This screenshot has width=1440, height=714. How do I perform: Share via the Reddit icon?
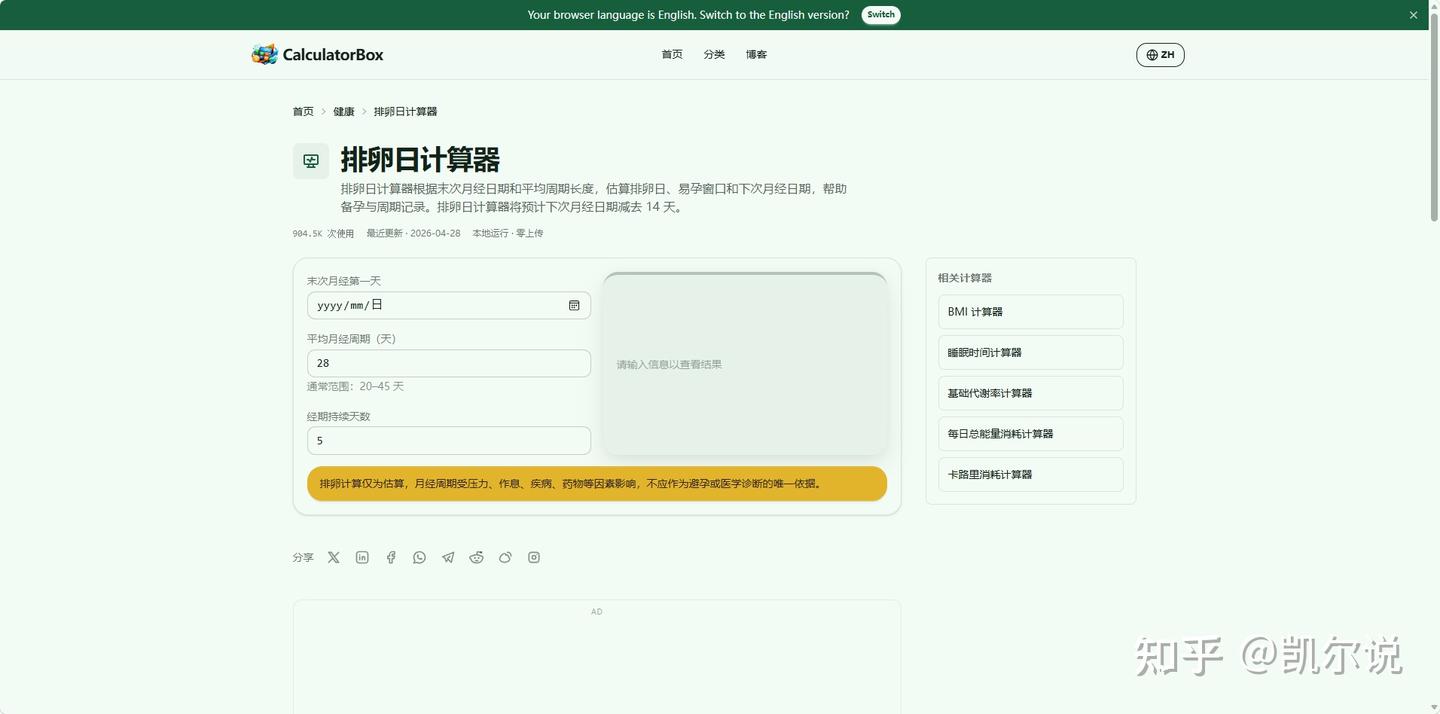[476, 558]
